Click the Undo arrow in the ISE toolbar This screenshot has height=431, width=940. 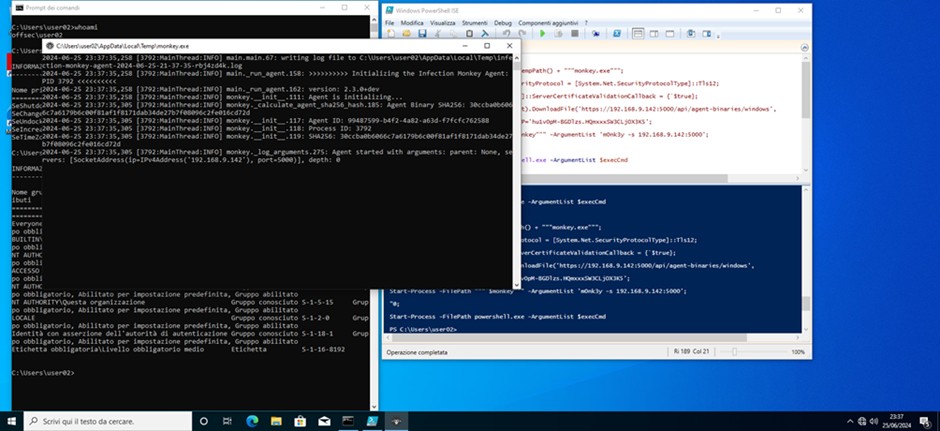[x=507, y=33]
